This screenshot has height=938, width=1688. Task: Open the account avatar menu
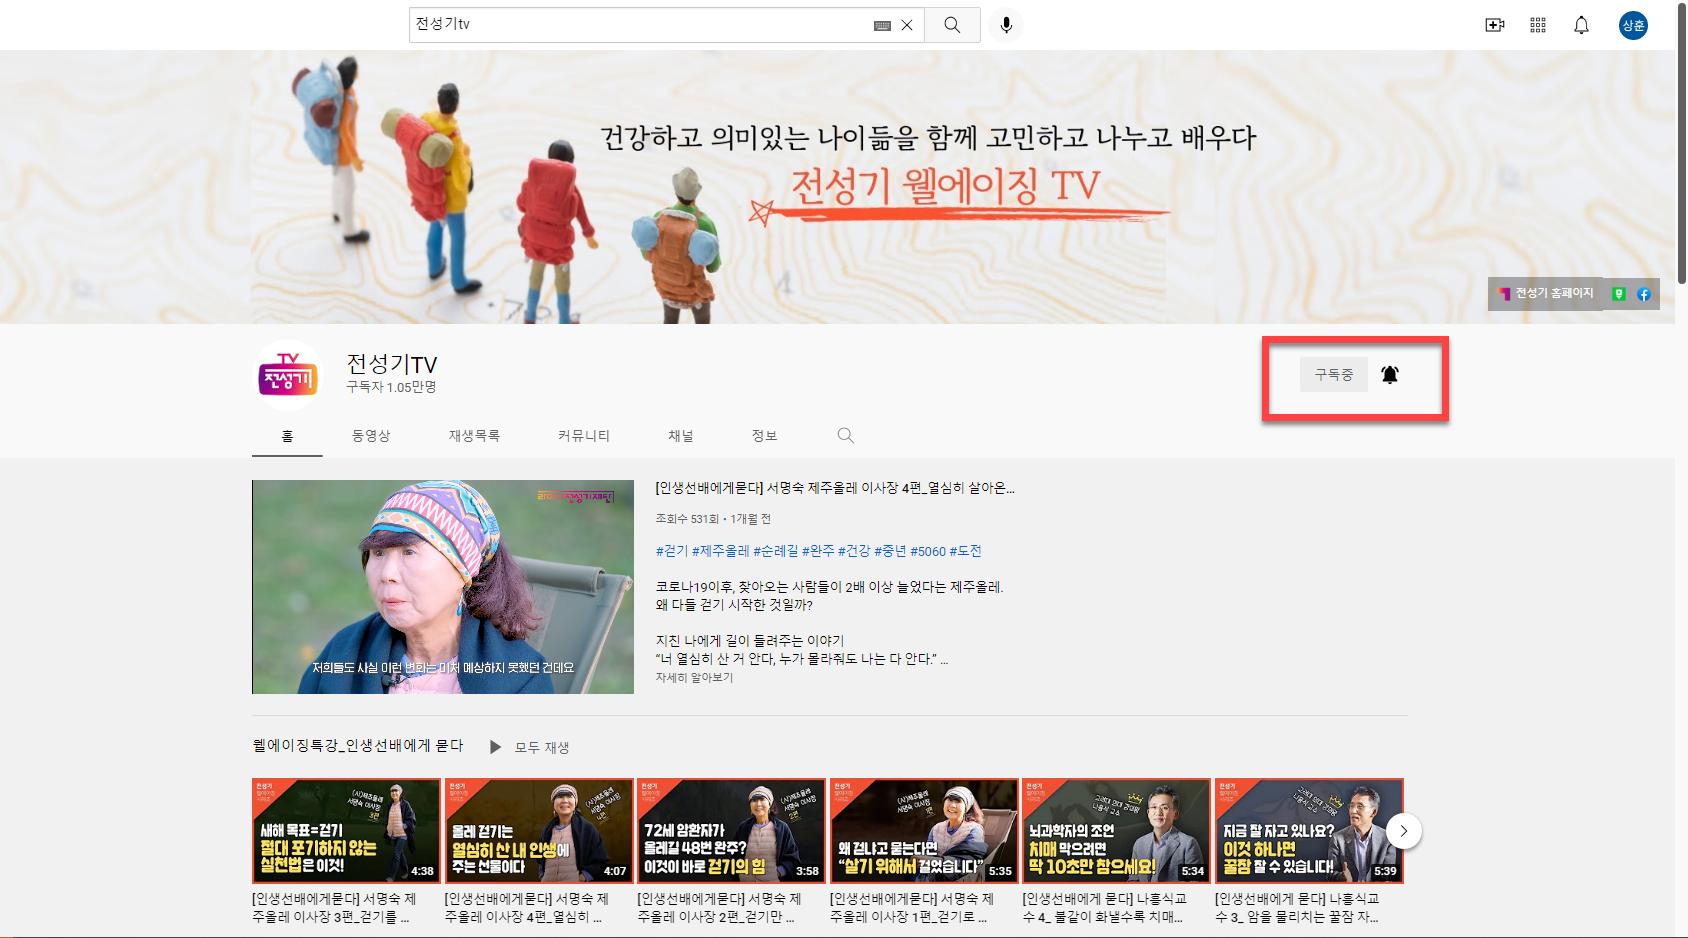click(x=1633, y=25)
